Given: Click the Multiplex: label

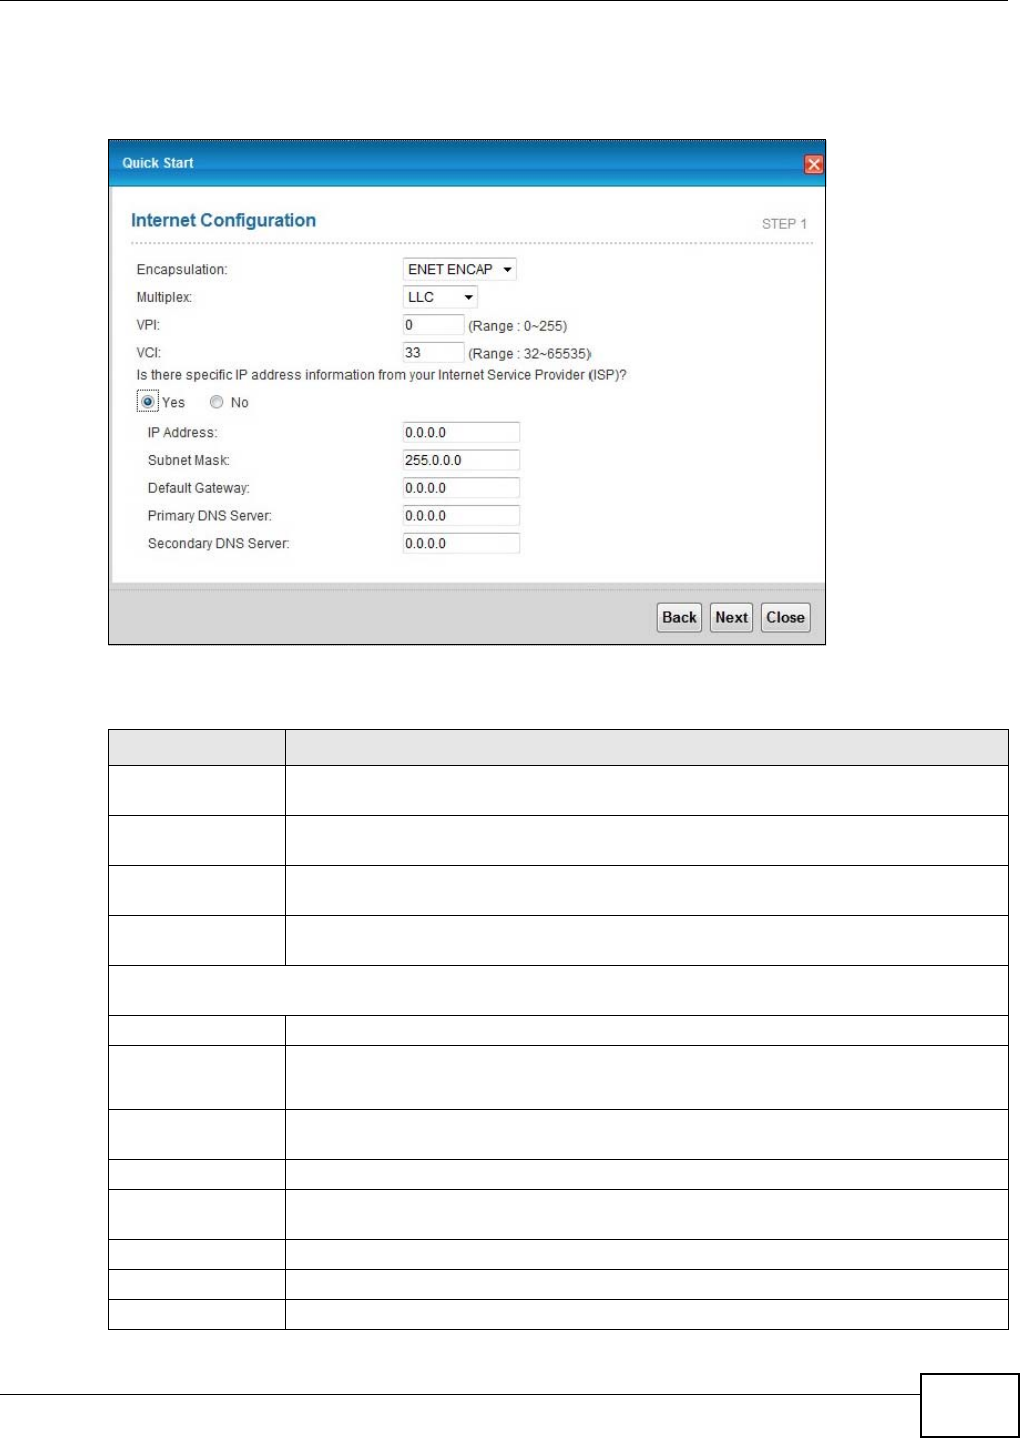Looking at the screenshot, I should pyautogui.click(x=164, y=297).
